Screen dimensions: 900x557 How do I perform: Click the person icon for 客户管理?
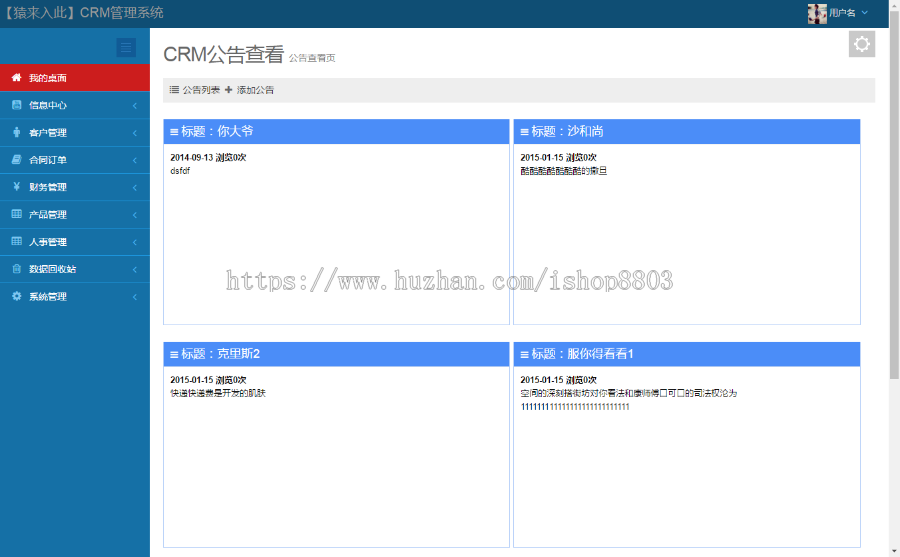point(16,132)
